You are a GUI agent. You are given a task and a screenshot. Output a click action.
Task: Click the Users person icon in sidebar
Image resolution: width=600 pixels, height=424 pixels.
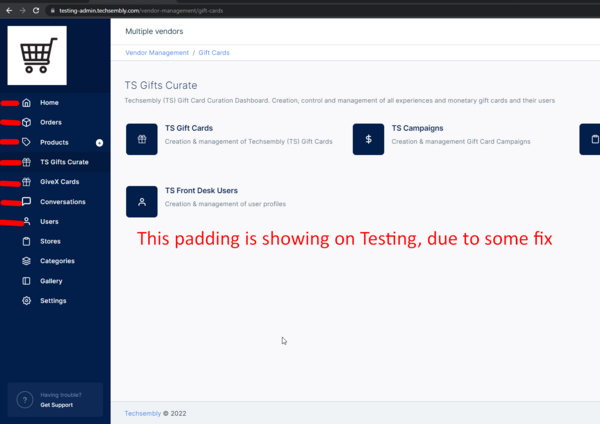[26, 222]
